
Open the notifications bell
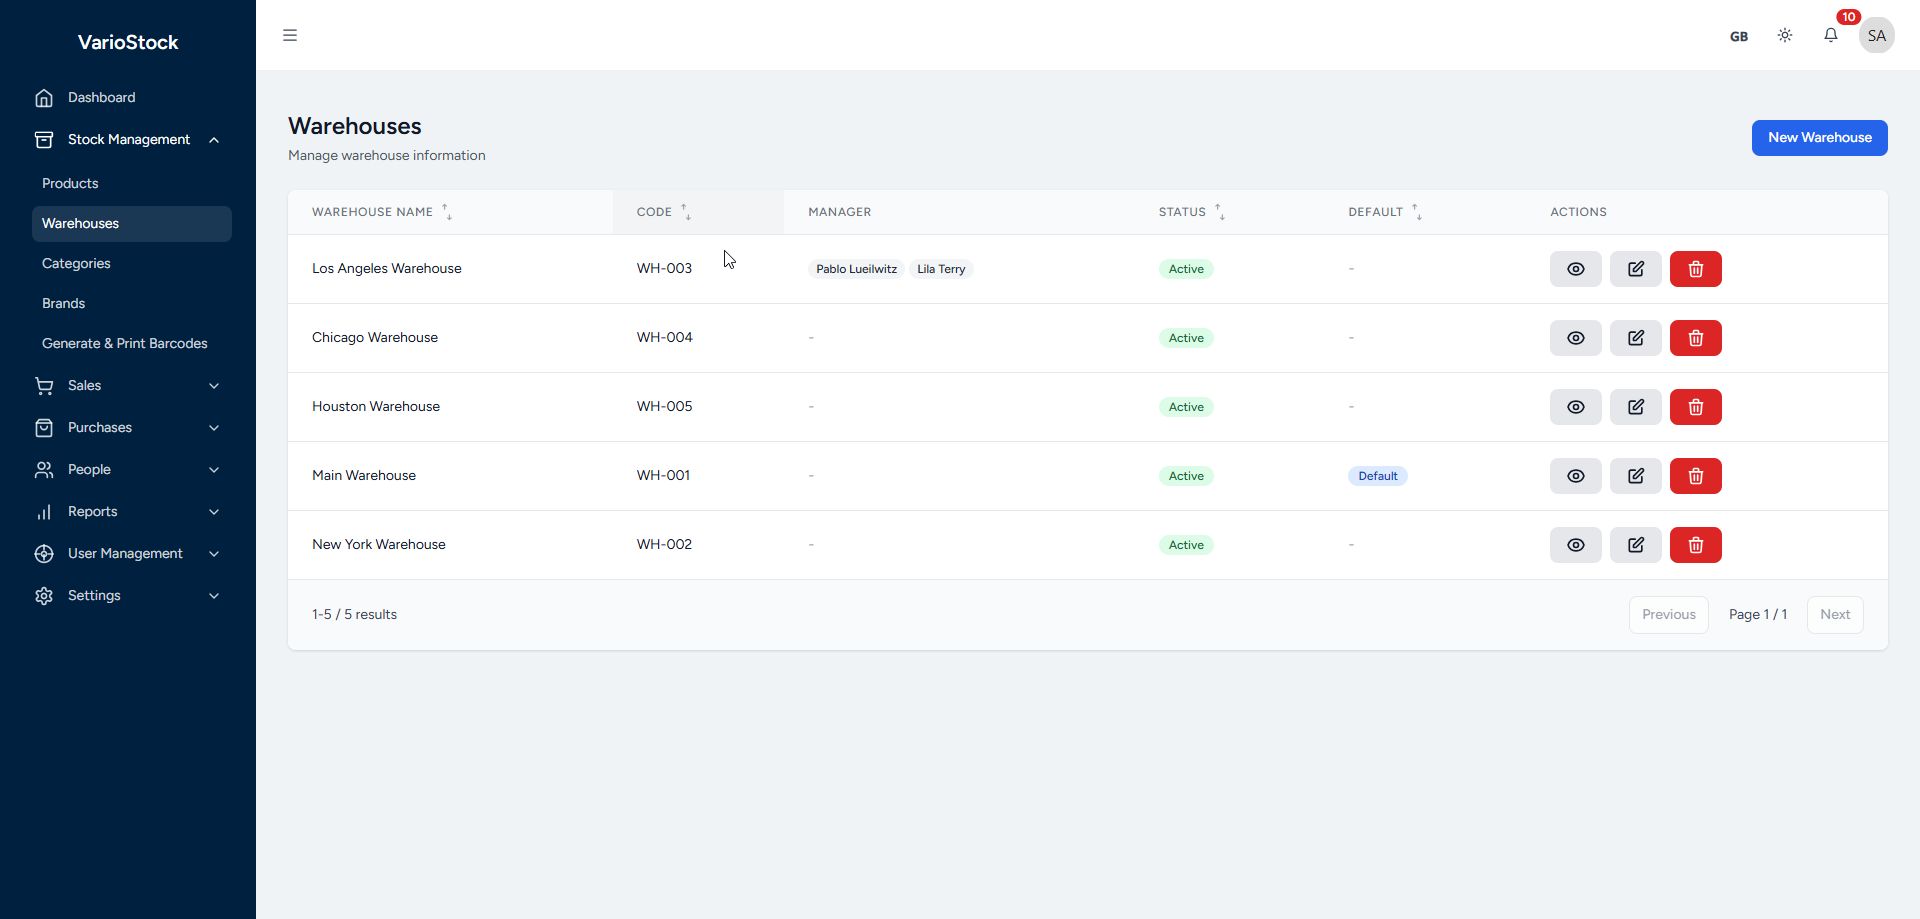(1831, 35)
